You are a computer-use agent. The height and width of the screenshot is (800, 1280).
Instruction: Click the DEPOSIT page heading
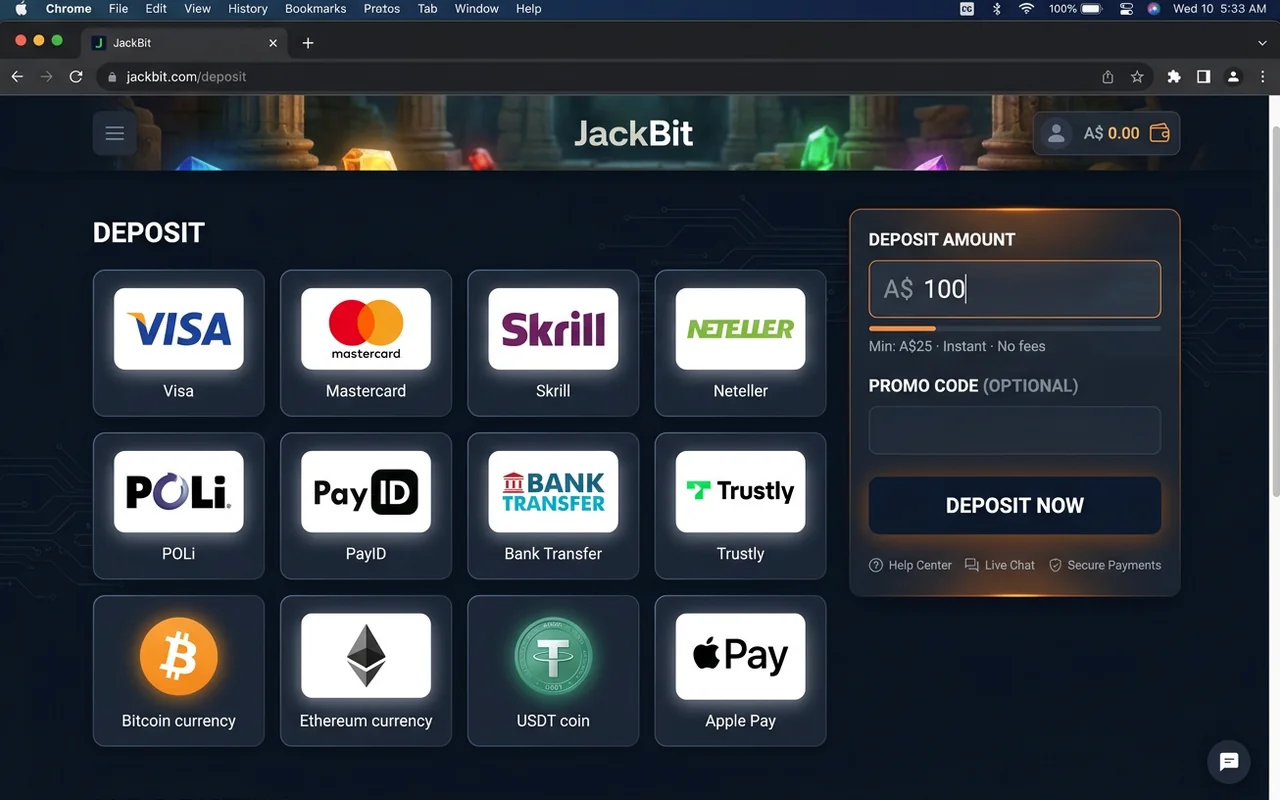(149, 233)
